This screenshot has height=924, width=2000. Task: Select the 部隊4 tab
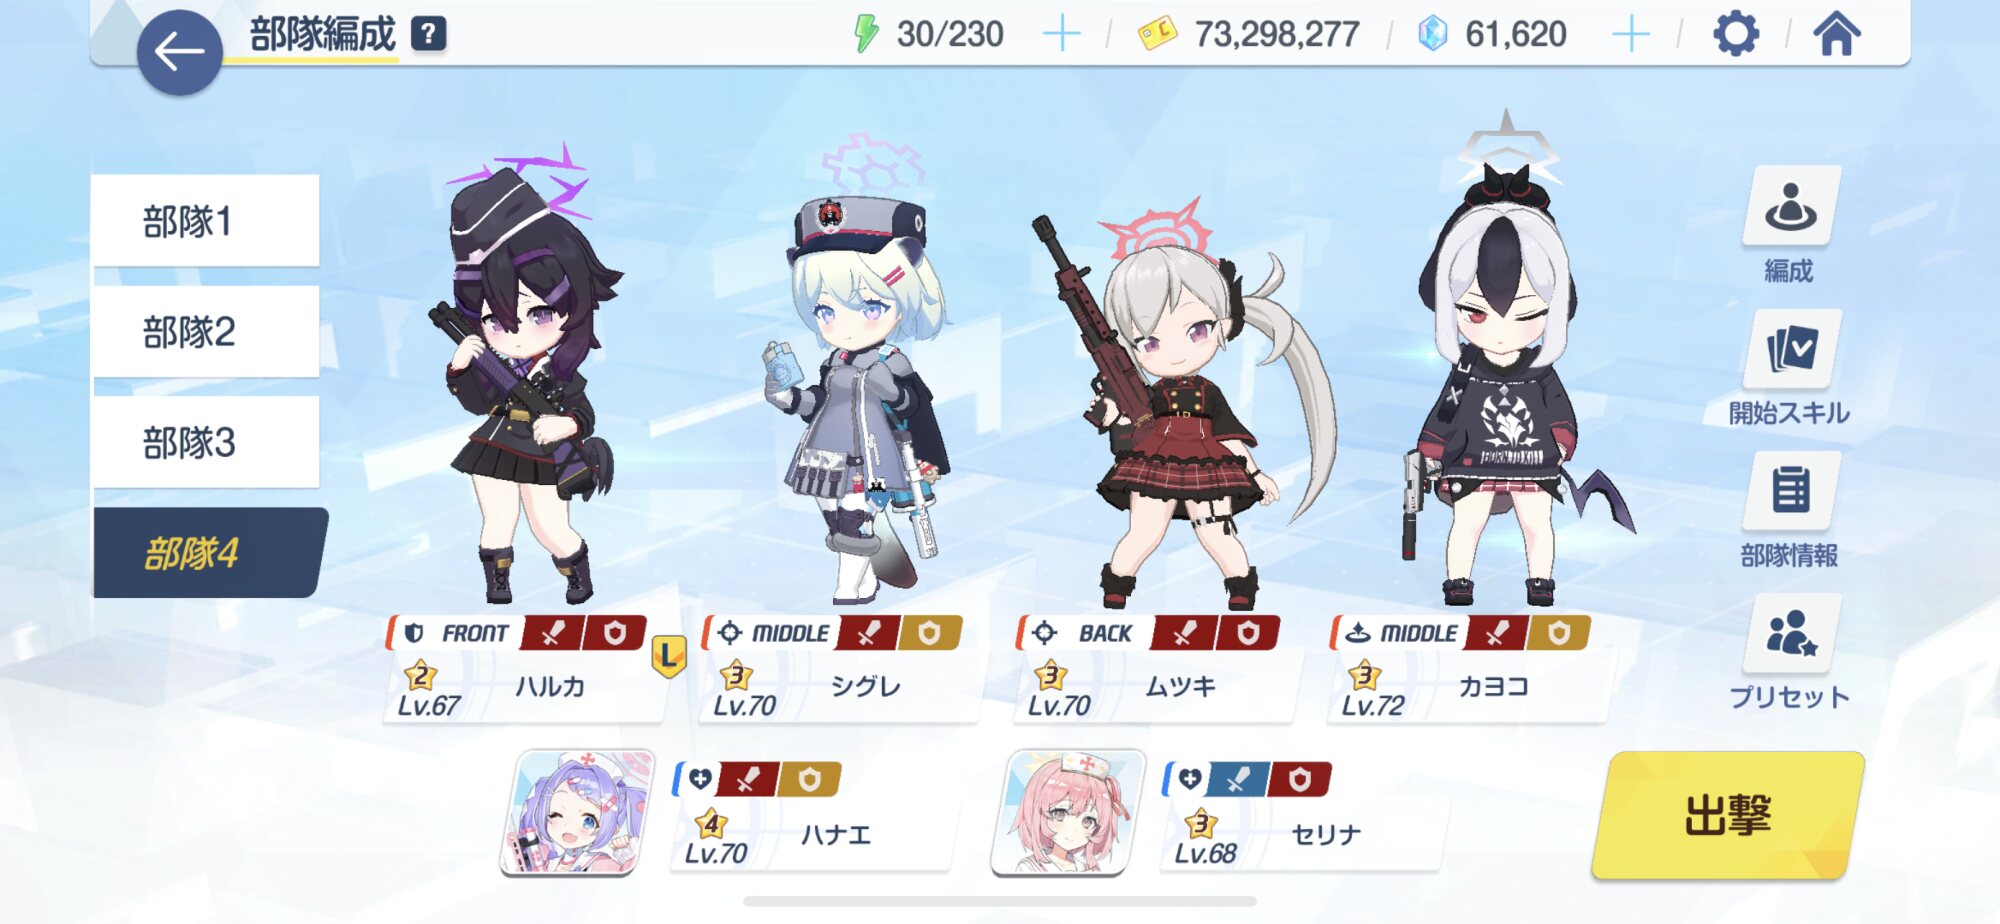click(x=209, y=553)
